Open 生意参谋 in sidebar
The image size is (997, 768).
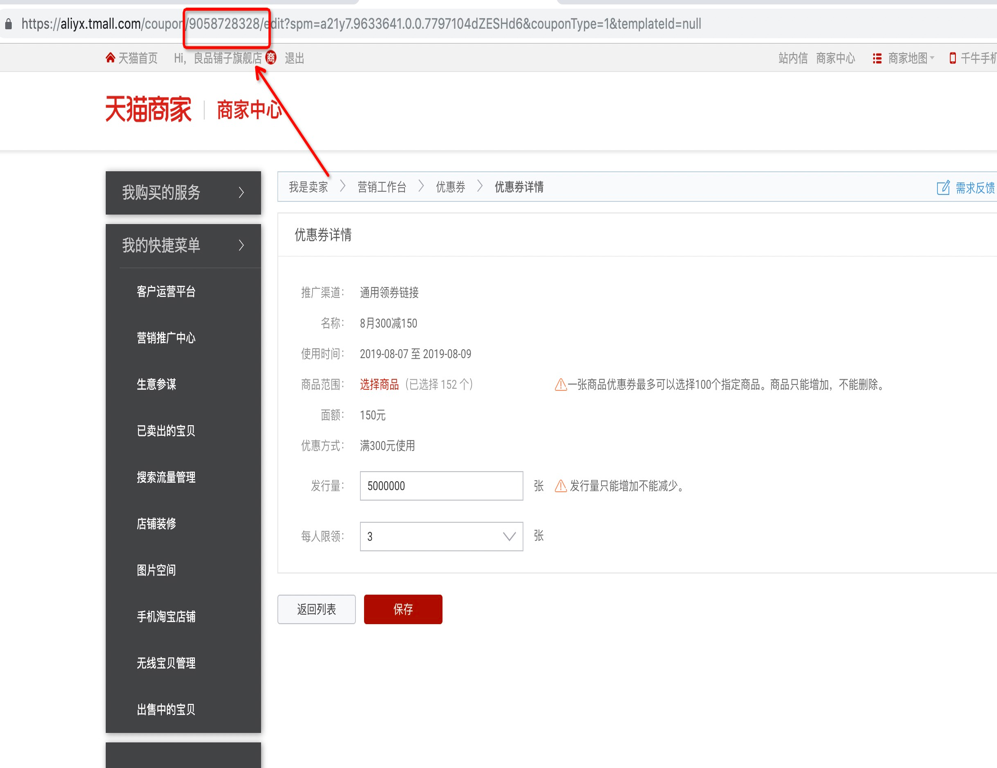(156, 384)
